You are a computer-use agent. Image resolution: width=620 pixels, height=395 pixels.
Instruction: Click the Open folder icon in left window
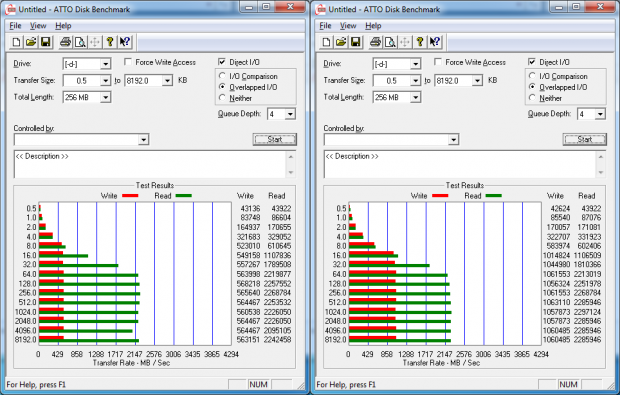tap(31, 42)
